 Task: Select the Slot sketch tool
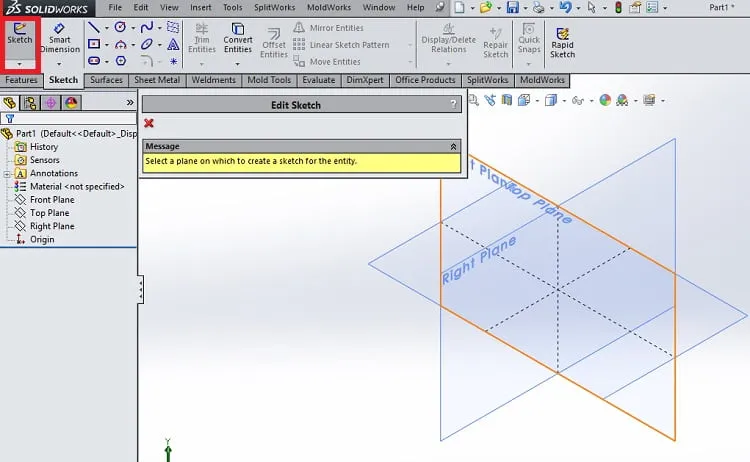coord(94,61)
